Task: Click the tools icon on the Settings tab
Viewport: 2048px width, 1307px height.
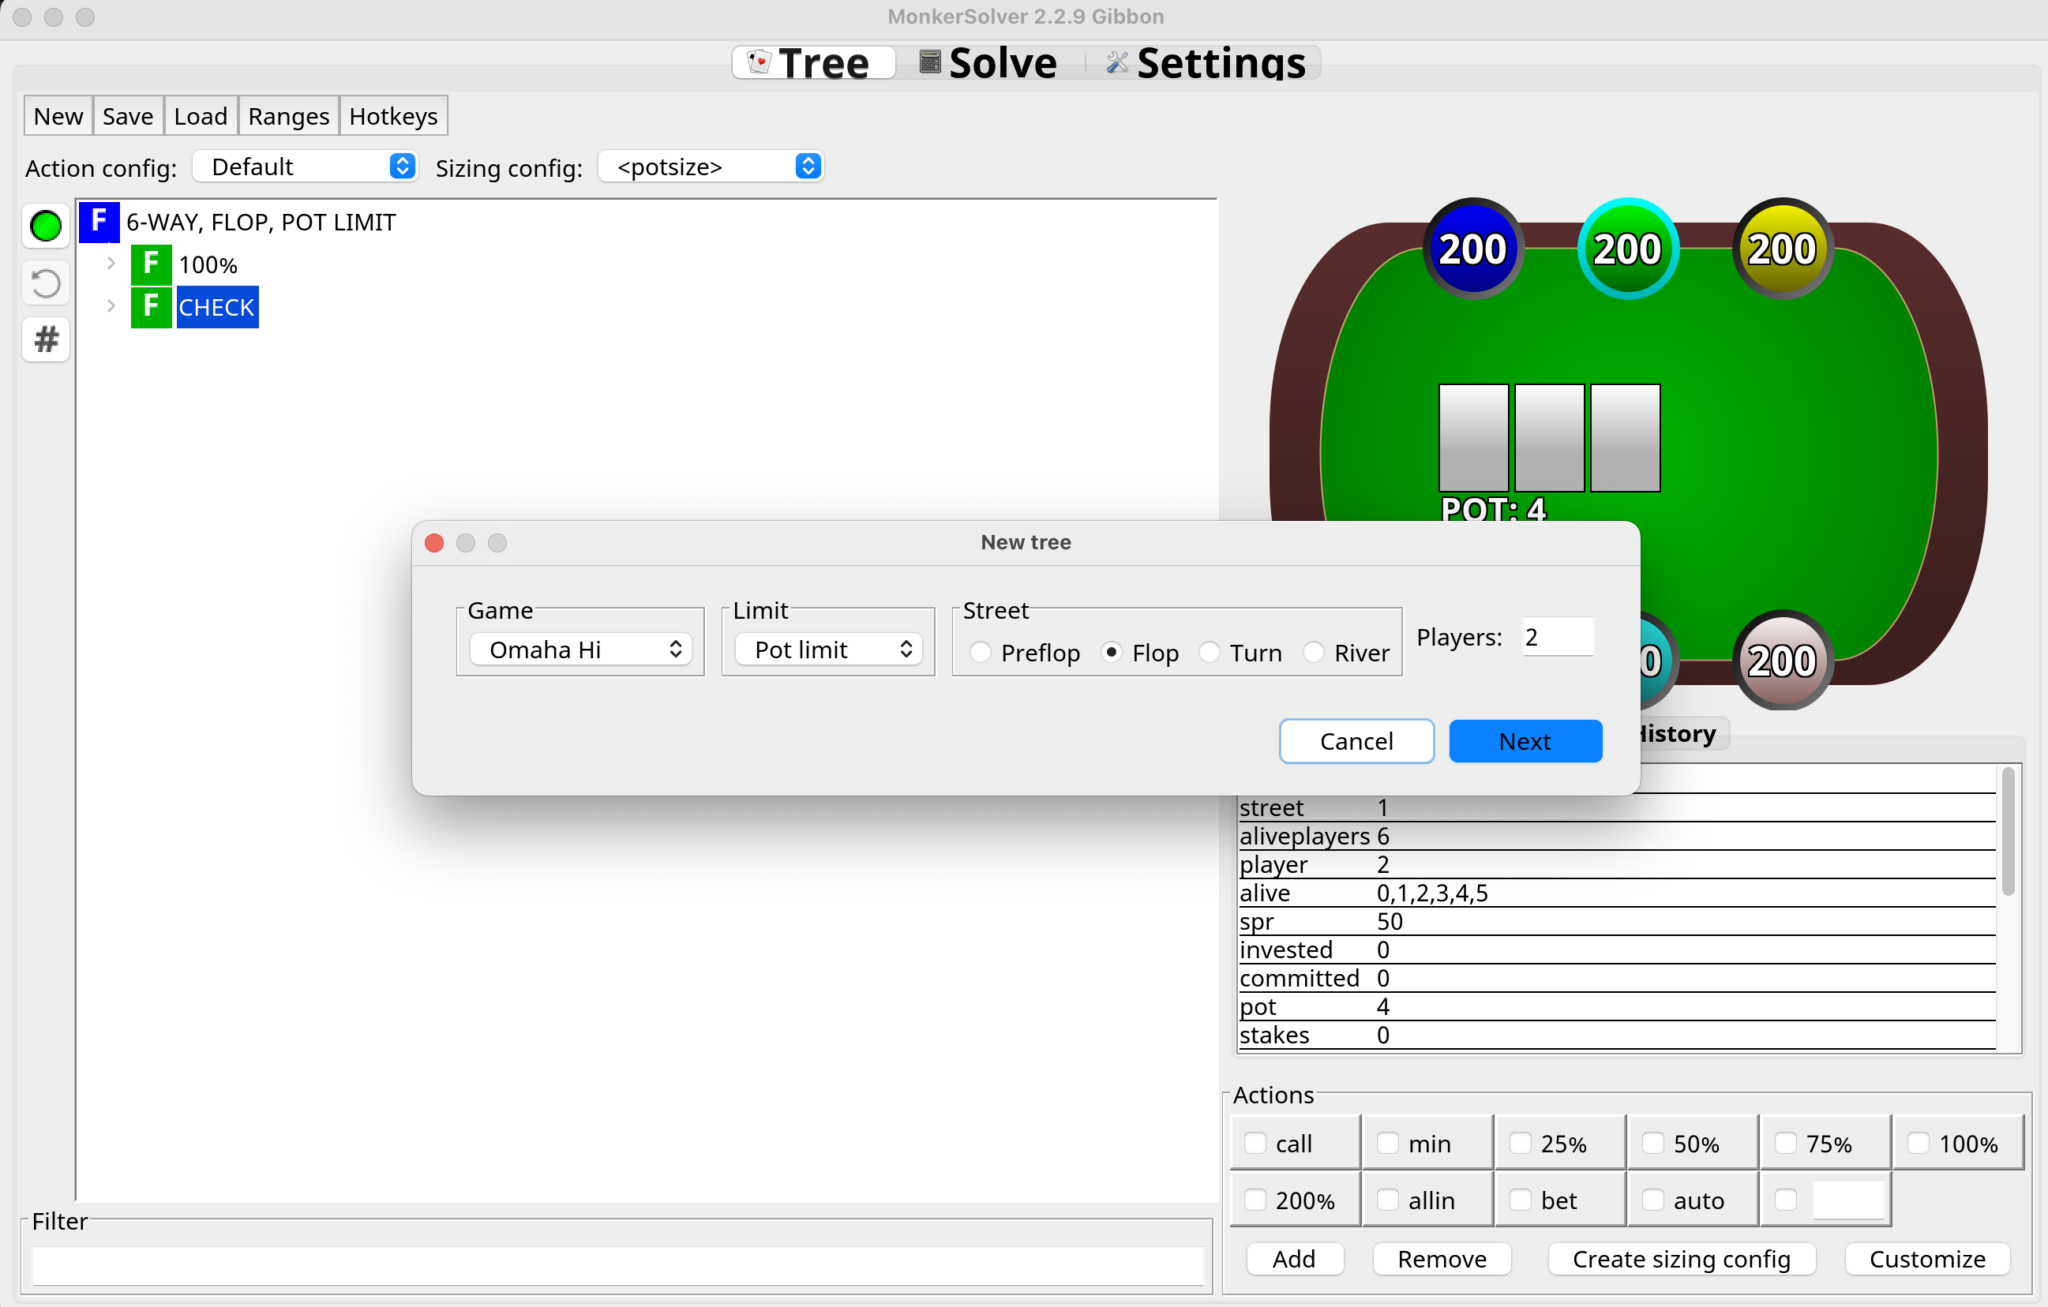Action: click(x=1116, y=62)
